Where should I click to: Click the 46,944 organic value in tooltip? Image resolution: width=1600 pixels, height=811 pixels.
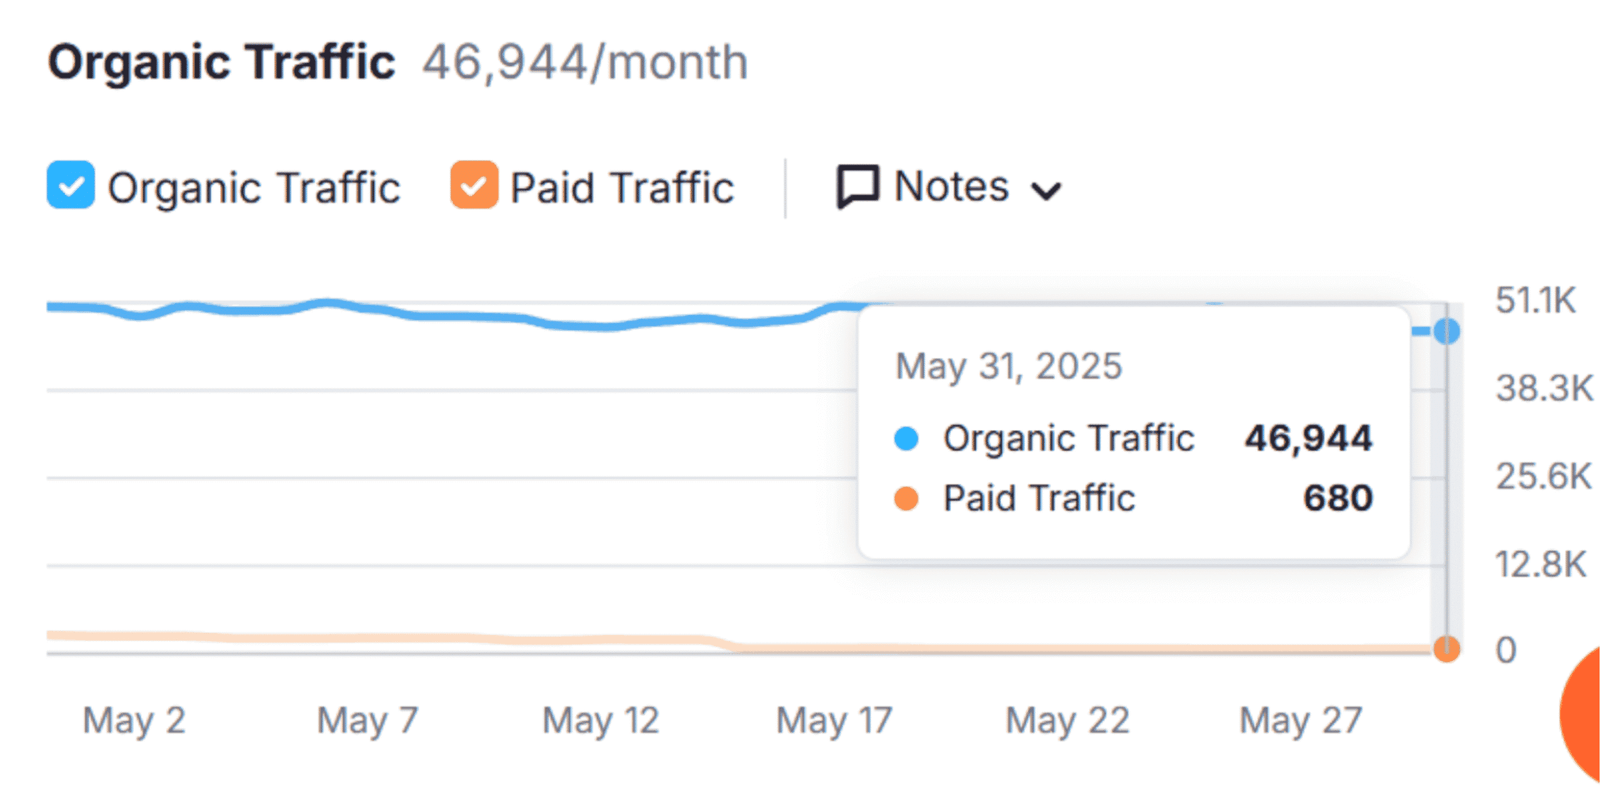(1308, 438)
